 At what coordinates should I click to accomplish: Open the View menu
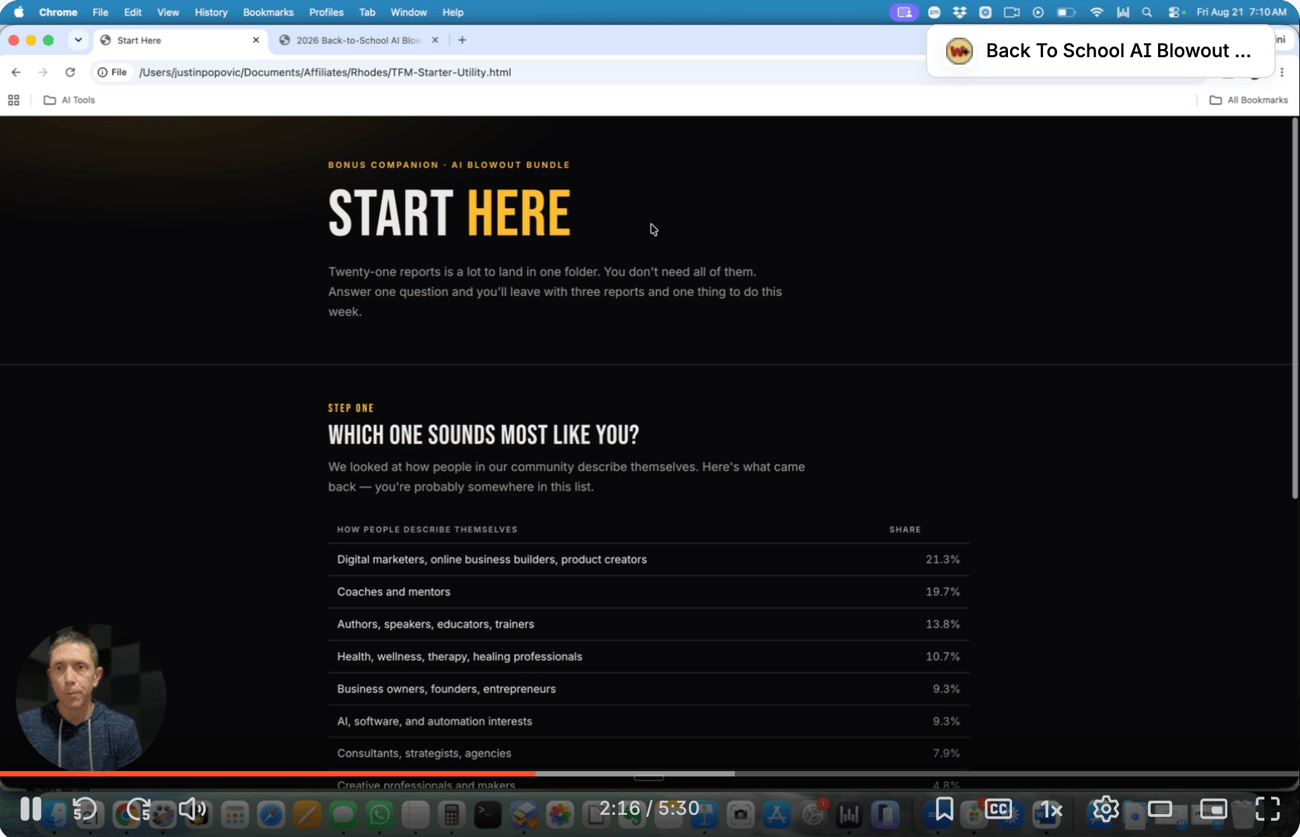pyautogui.click(x=168, y=12)
